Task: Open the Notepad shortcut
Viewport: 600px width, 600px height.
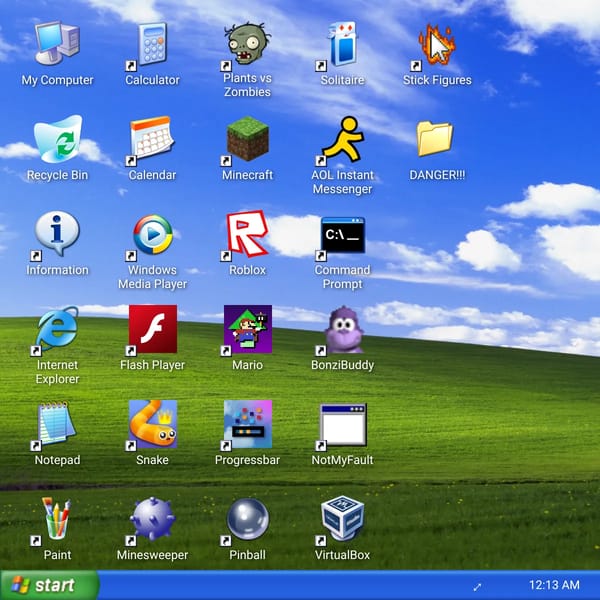Action: tap(57, 424)
